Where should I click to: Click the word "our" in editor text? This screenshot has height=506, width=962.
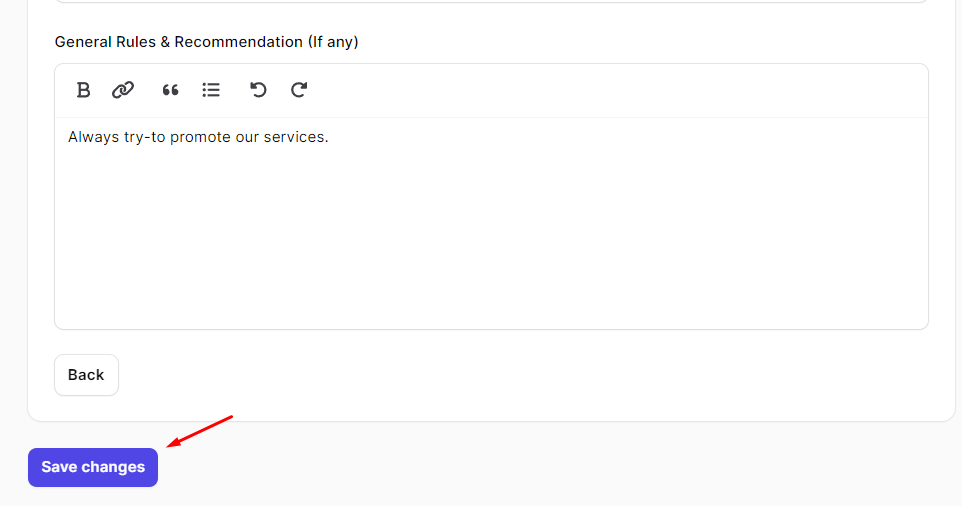[247, 137]
